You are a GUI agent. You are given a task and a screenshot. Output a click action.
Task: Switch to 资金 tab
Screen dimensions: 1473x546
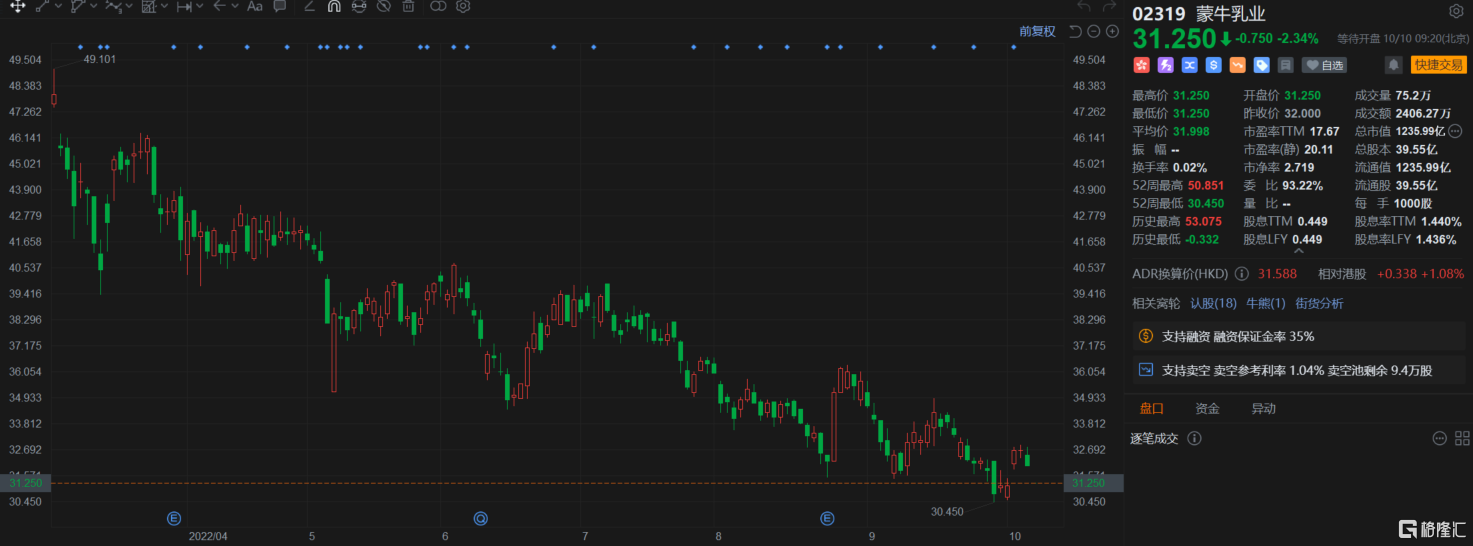coord(1207,408)
